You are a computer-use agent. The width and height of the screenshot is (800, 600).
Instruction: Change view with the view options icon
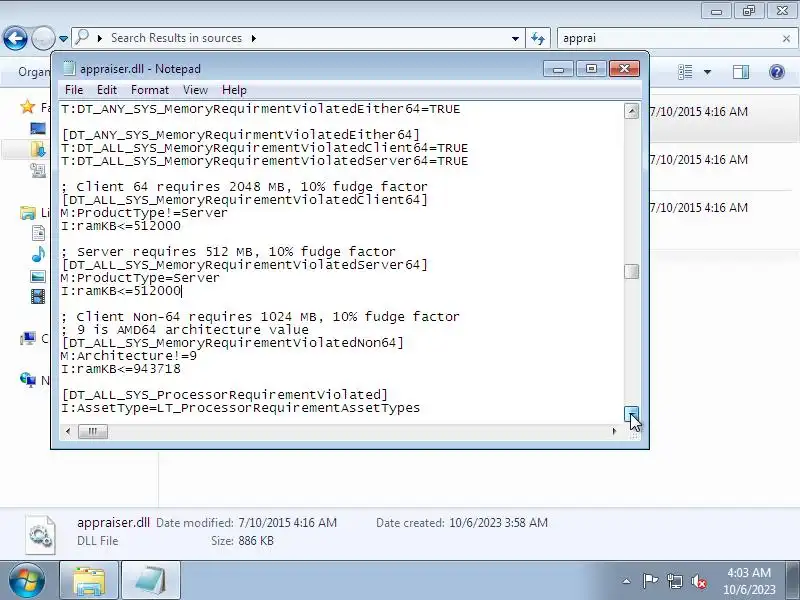[x=685, y=72]
